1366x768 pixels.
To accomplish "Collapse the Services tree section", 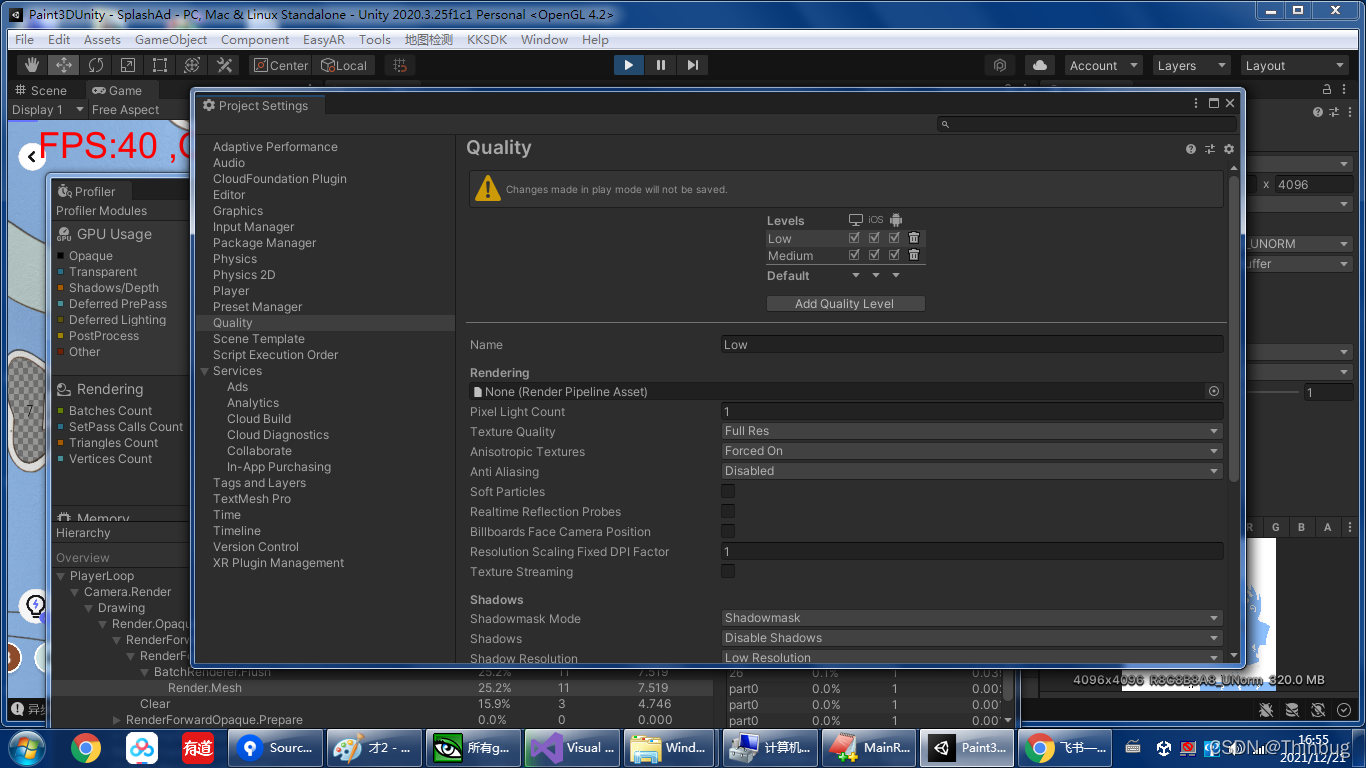I will (205, 371).
